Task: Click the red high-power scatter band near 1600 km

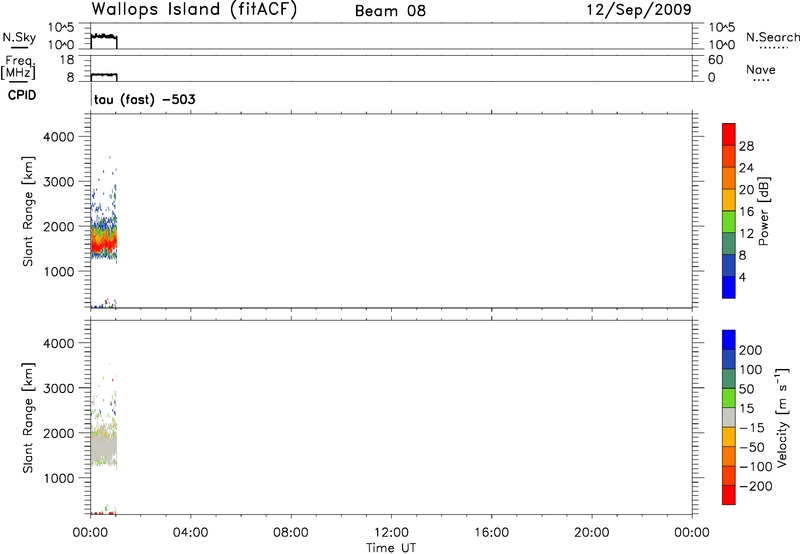Action: [x=104, y=243]
